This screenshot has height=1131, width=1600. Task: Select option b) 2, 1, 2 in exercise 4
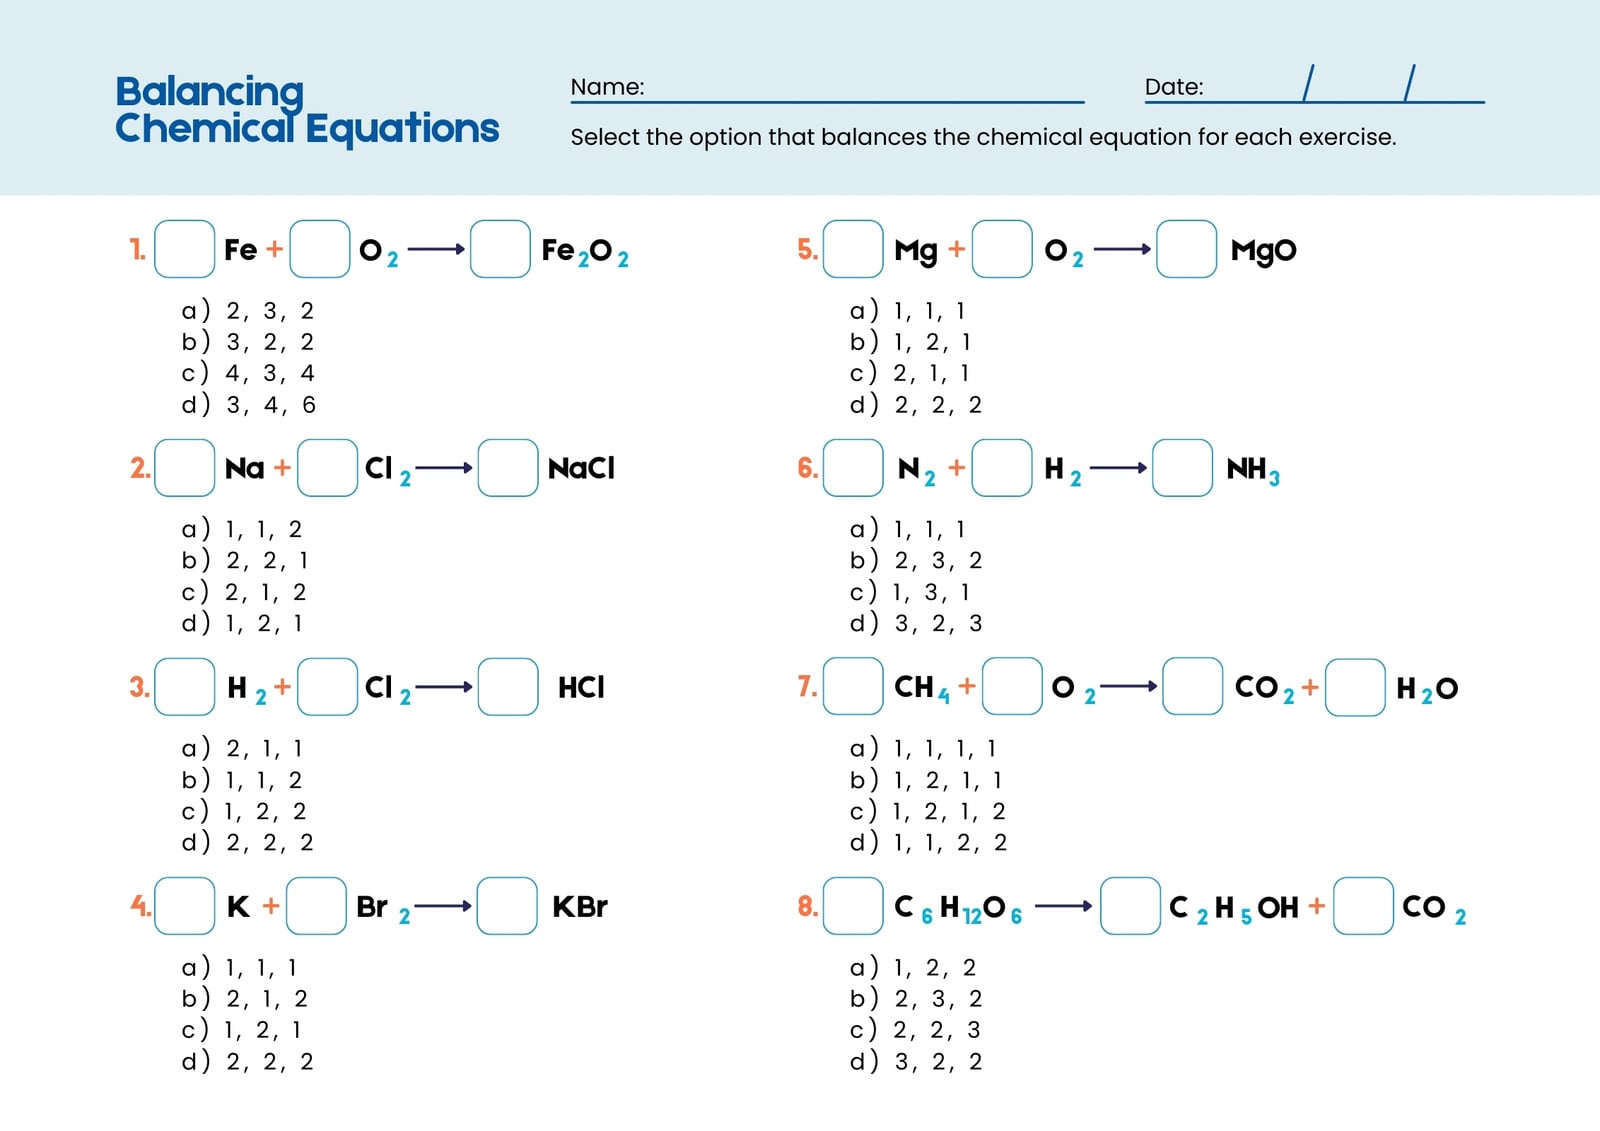(245, 998)
